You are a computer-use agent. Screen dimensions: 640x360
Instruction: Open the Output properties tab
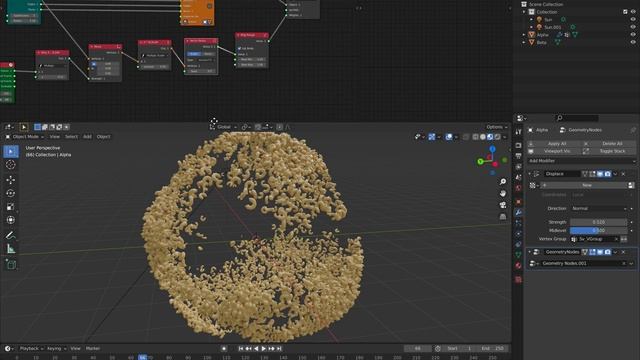518,156
